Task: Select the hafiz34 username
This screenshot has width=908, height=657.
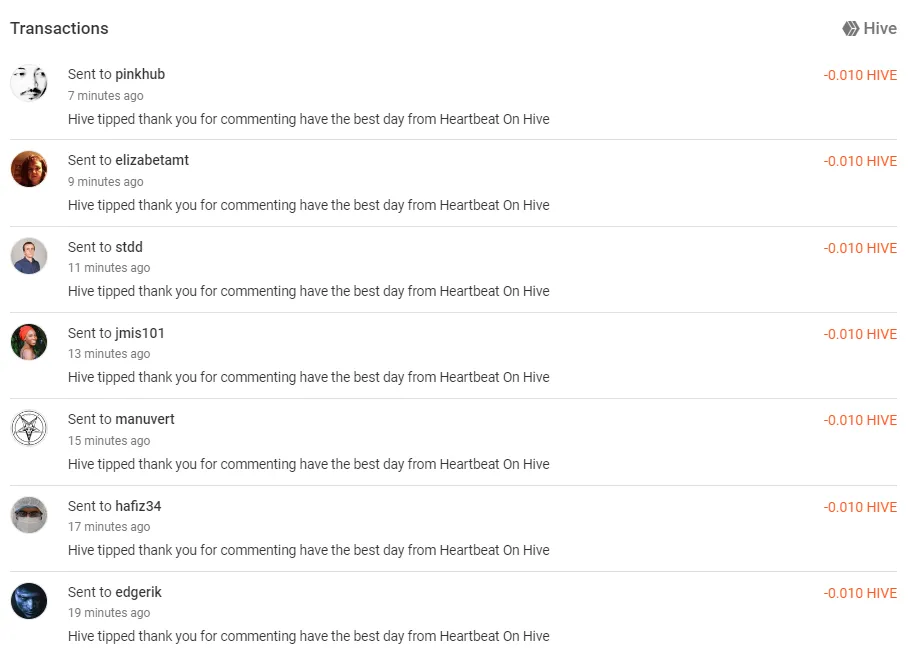Action: 138,506
